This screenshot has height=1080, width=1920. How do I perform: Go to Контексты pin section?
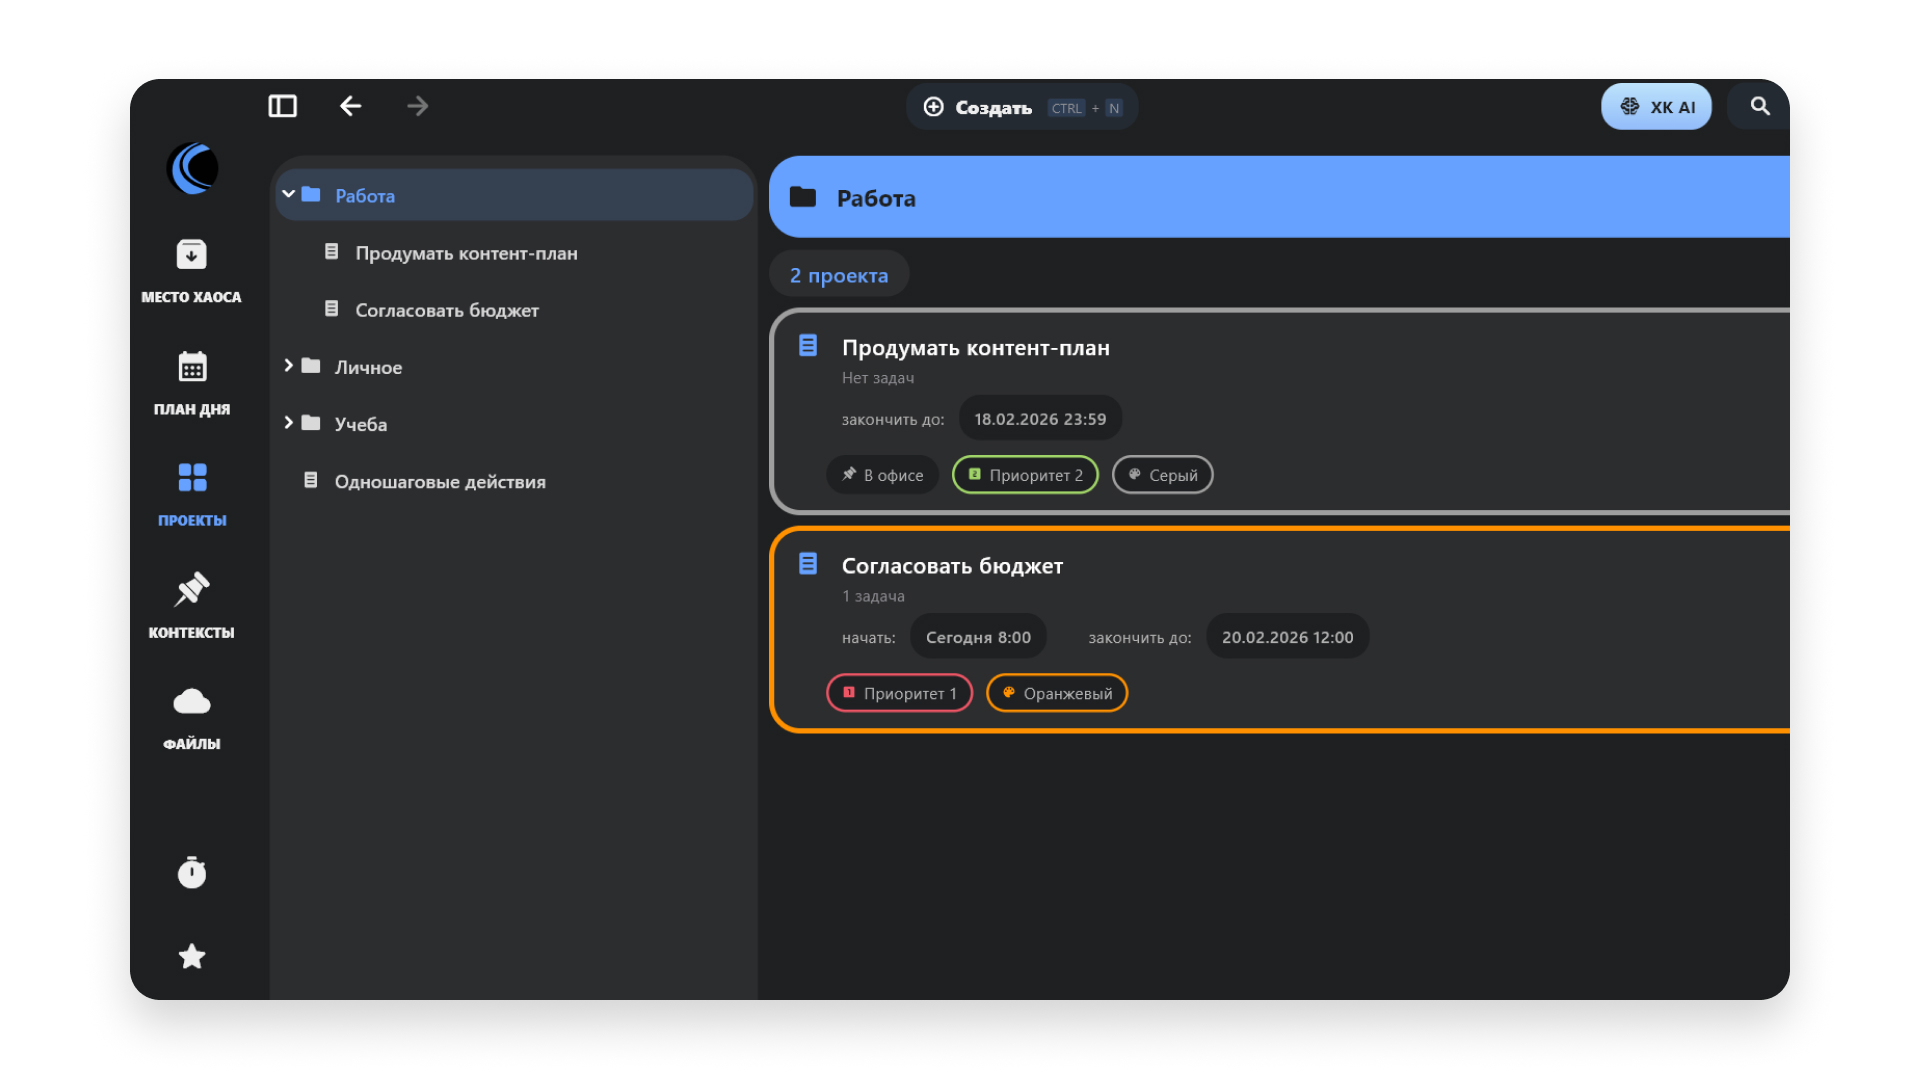click(191, 605)
